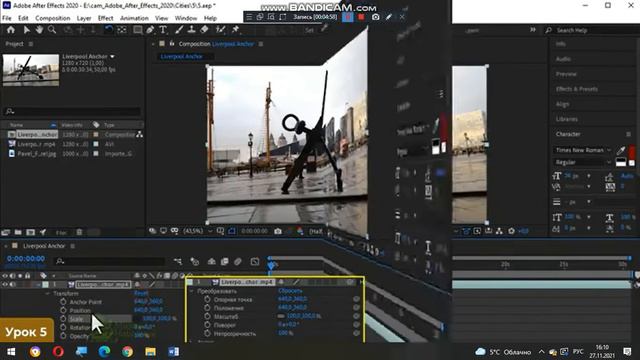This screenshot has height=360, width=640.
Task: Create a new folder in Project panel
Action: tap(18, 232)
